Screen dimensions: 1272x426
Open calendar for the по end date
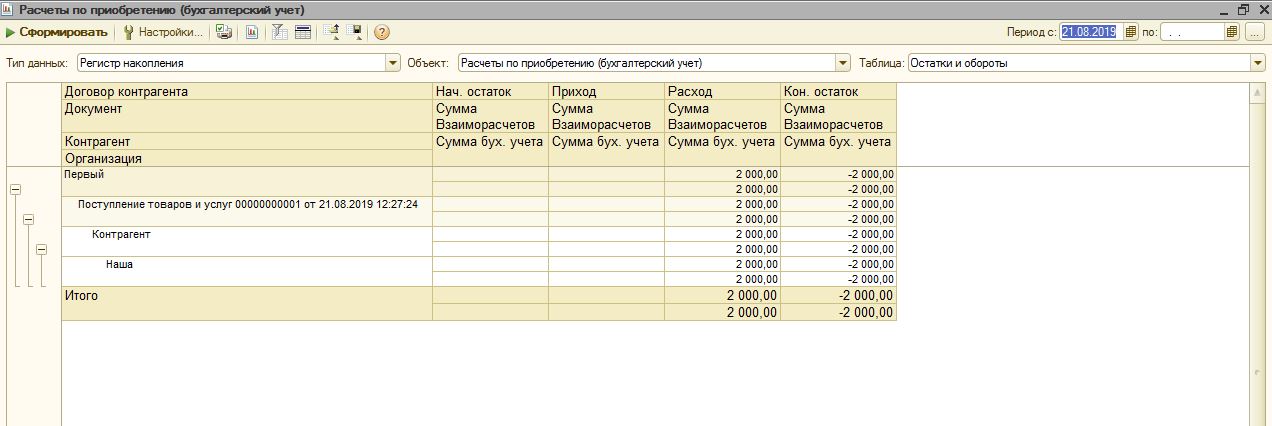coord(1233,32)
